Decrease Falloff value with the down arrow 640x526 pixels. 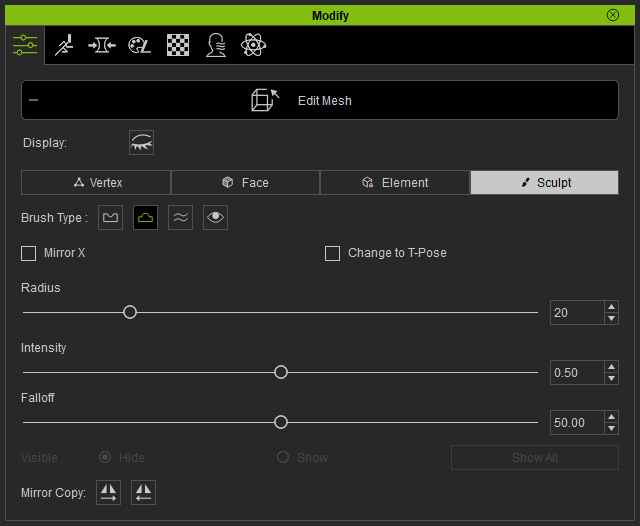click(x=611, y=428)
